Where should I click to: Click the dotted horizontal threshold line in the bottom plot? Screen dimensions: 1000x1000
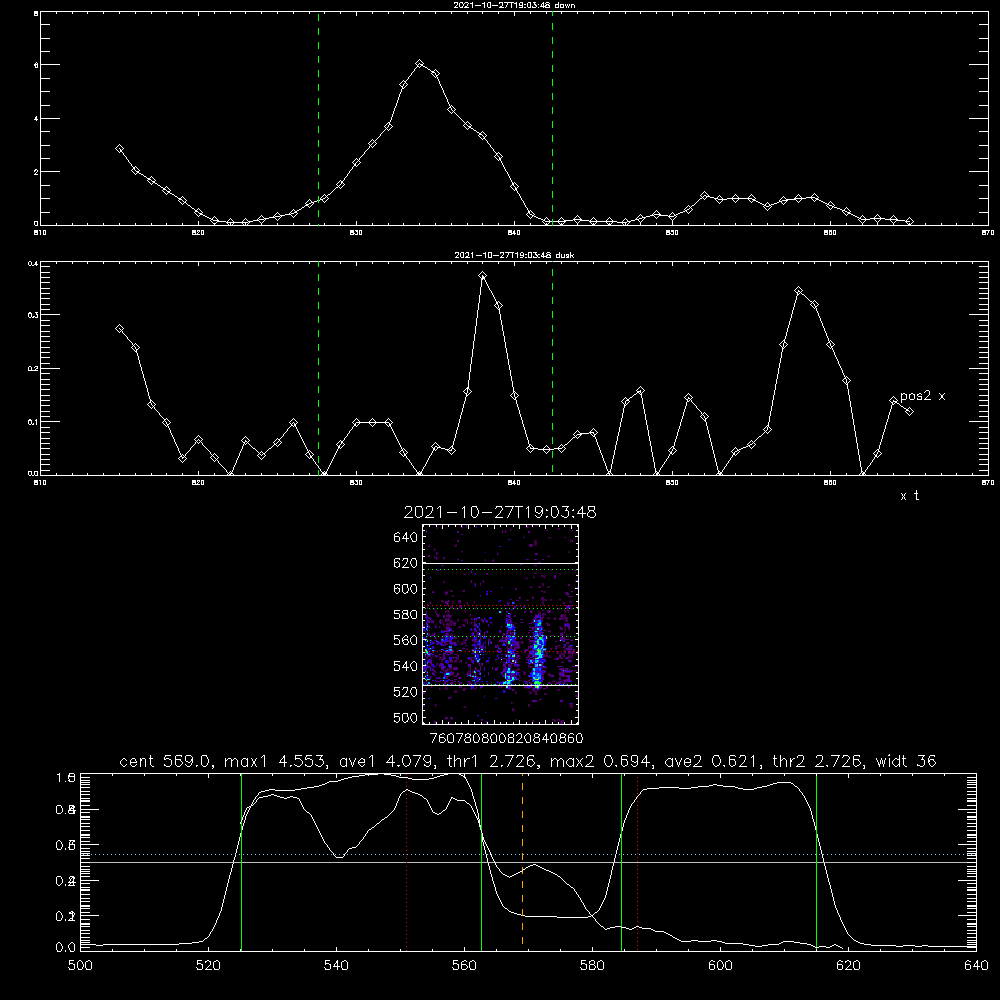pyautogui.click(x=528, y=854)
